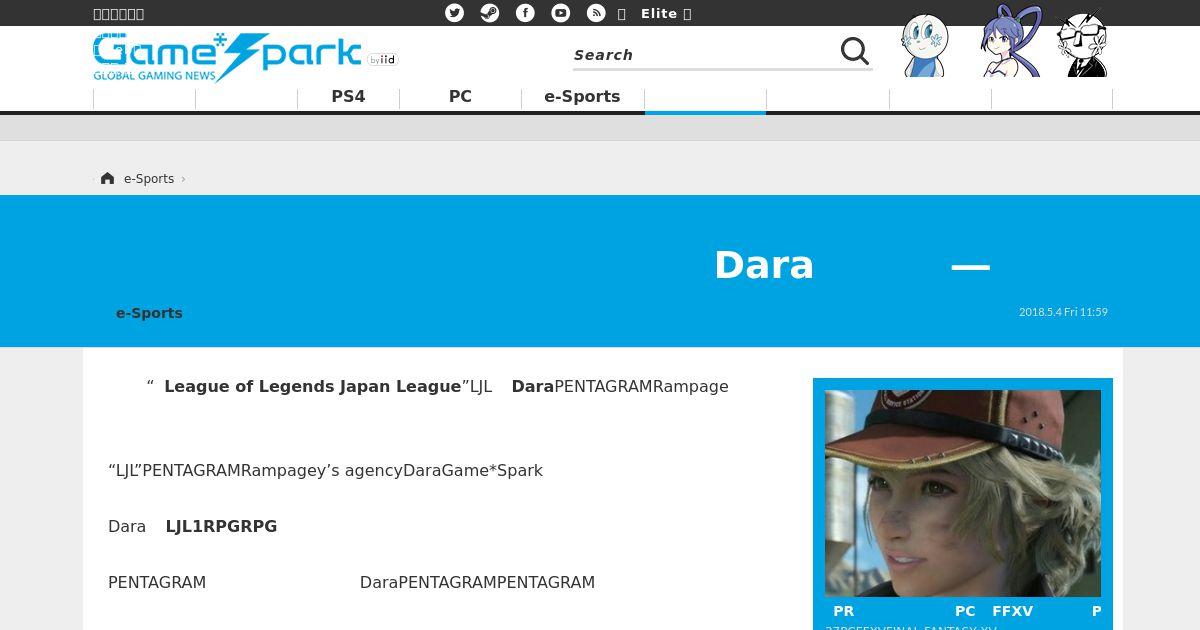The image size is (1200, 630).
Task: Click the glasses-wearing mascot character
Action: click(1084, 44)
